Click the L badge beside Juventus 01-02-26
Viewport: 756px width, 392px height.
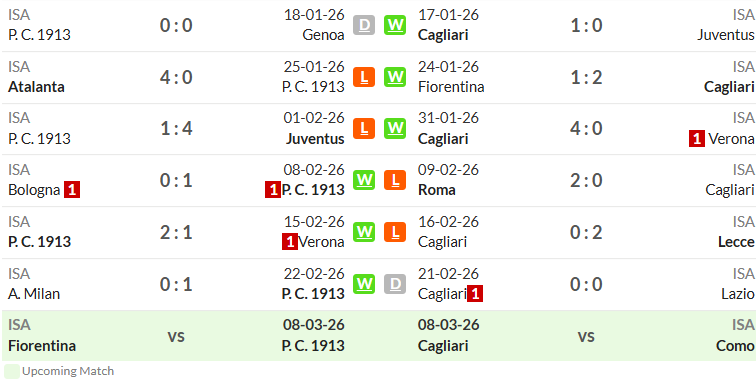(x=364, y=128)
